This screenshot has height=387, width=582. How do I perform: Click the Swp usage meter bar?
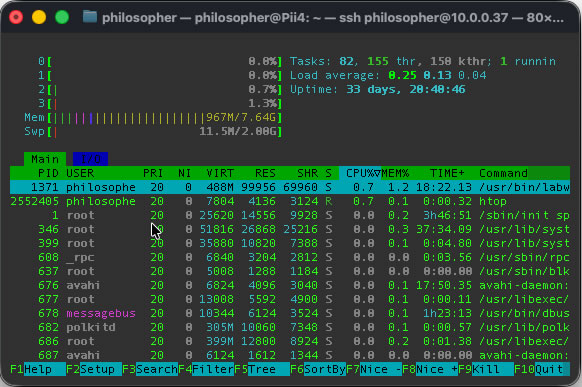(x=153, y=132)
